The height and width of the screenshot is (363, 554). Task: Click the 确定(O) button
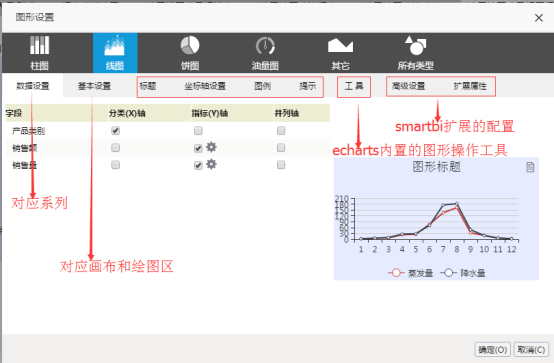pyautogui.click(x=493, y=350)
